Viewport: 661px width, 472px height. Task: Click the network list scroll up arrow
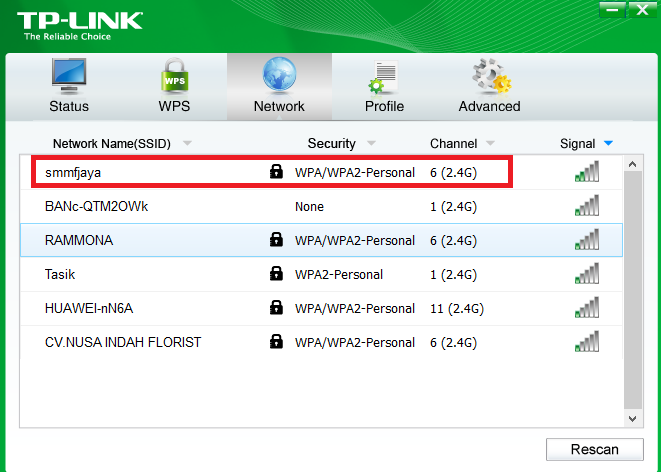pos(632,164)
